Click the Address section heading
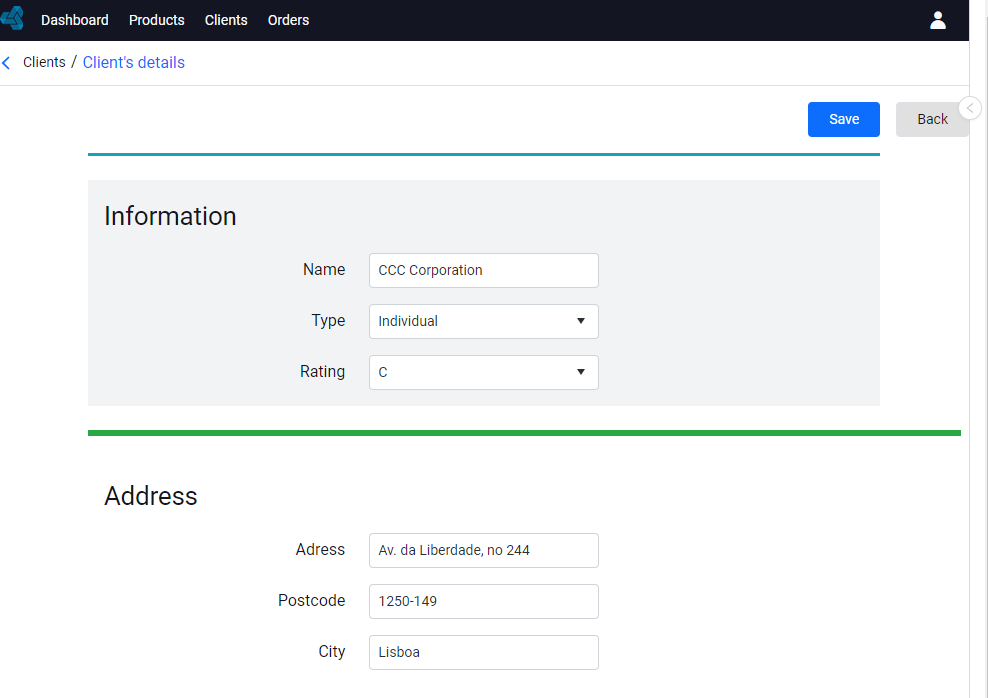 click(151, 496)
